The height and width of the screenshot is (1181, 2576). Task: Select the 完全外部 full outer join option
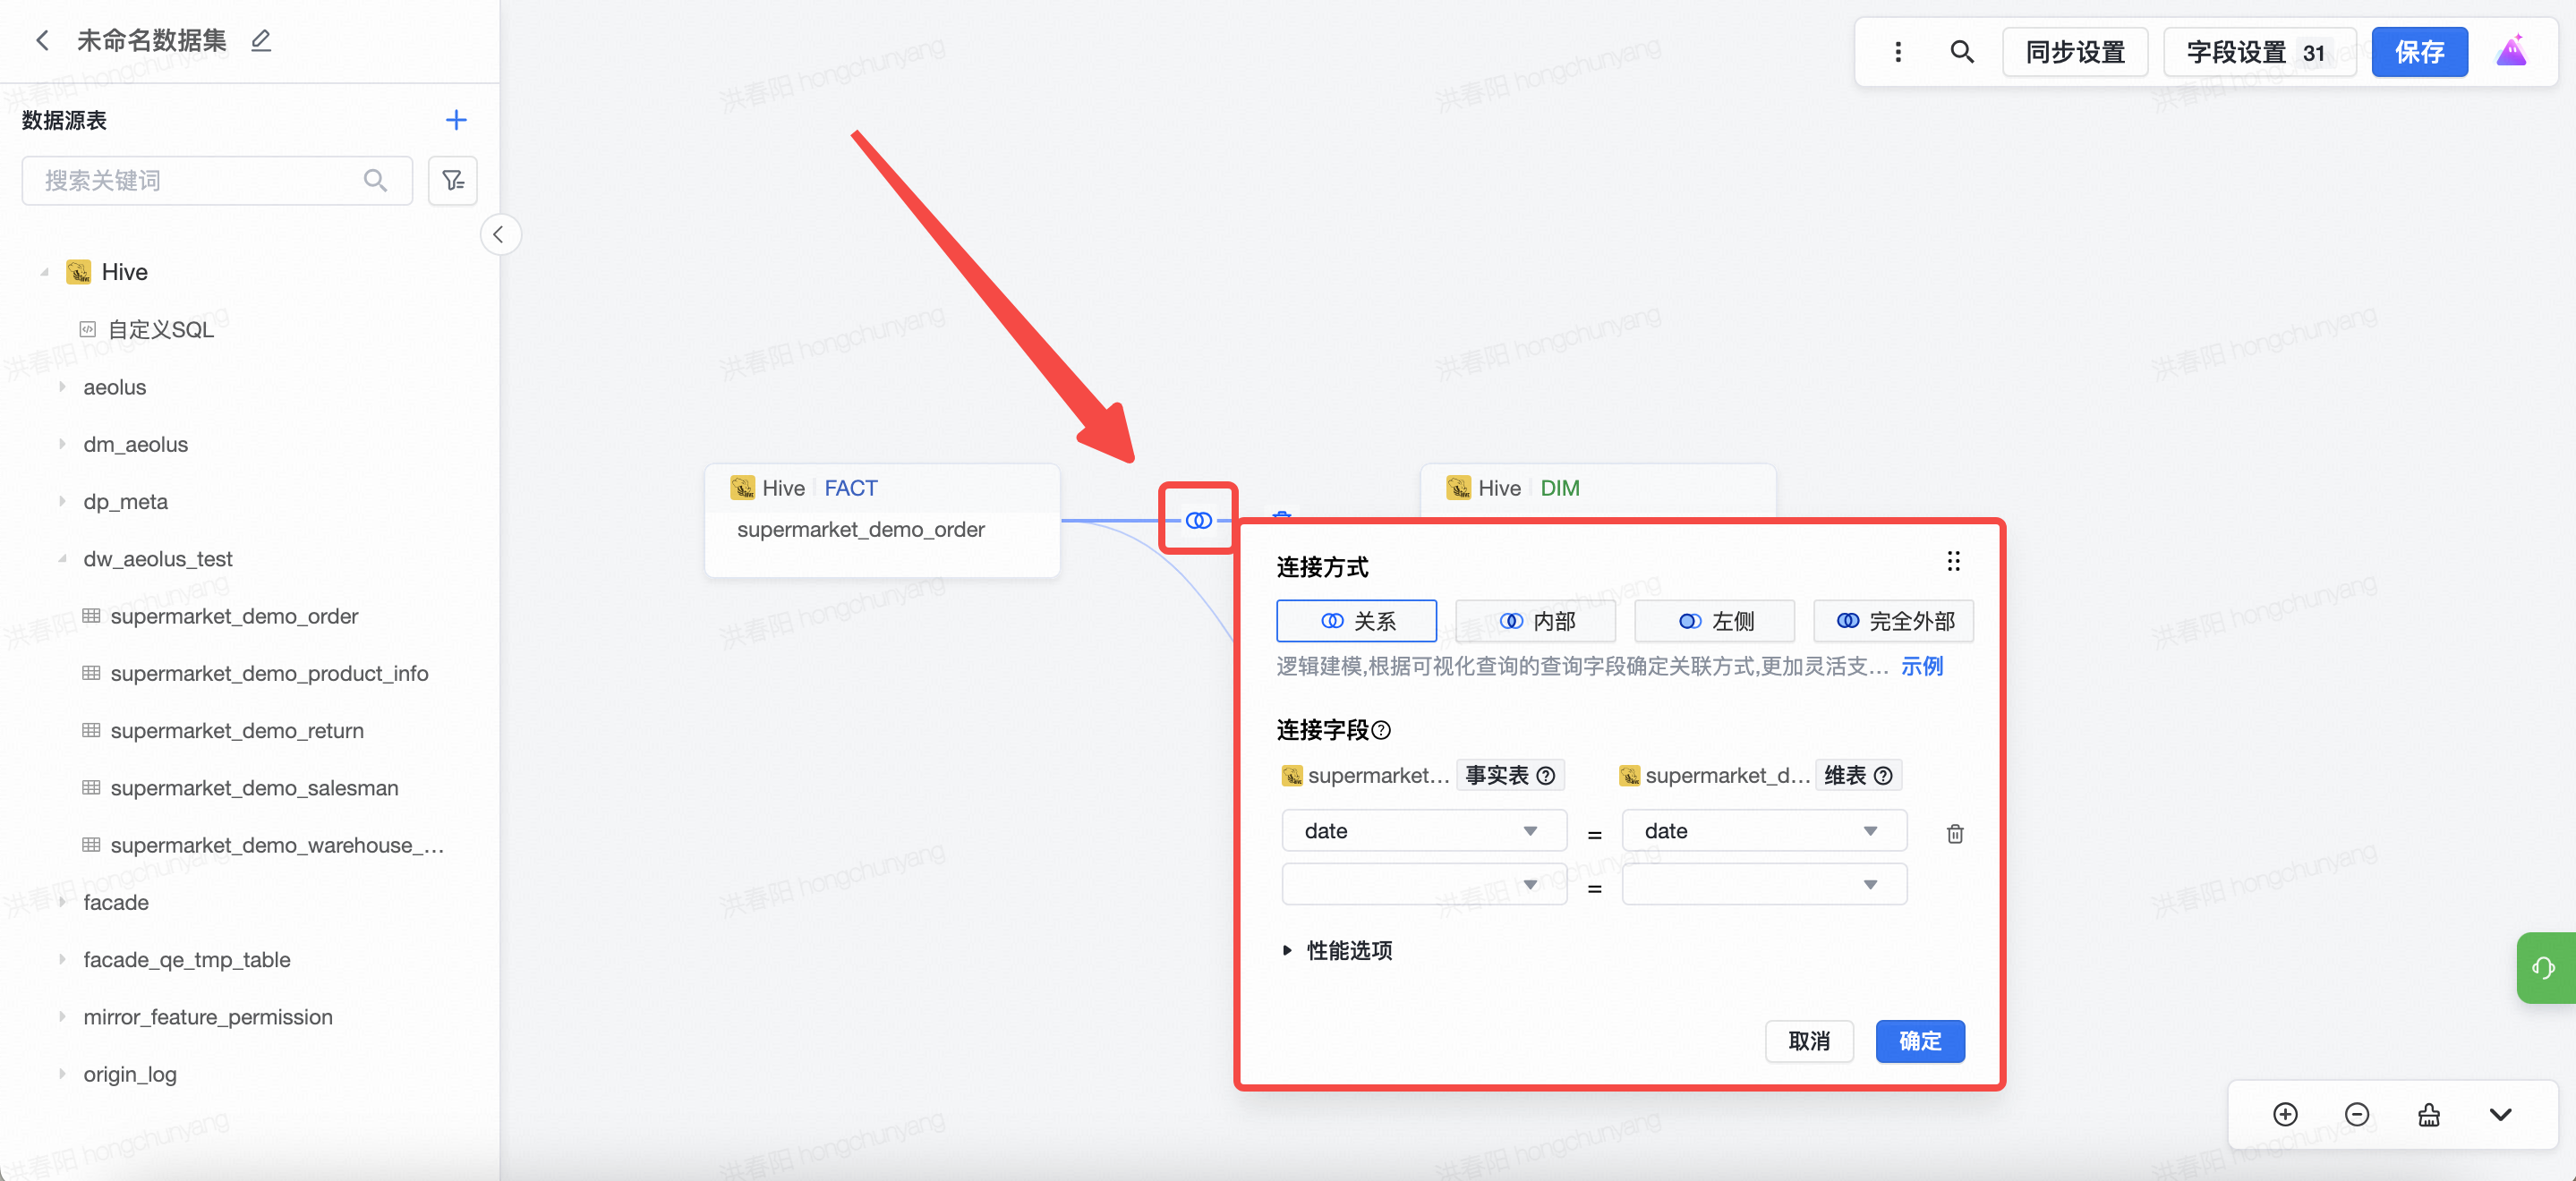[x=1893, y=621]
